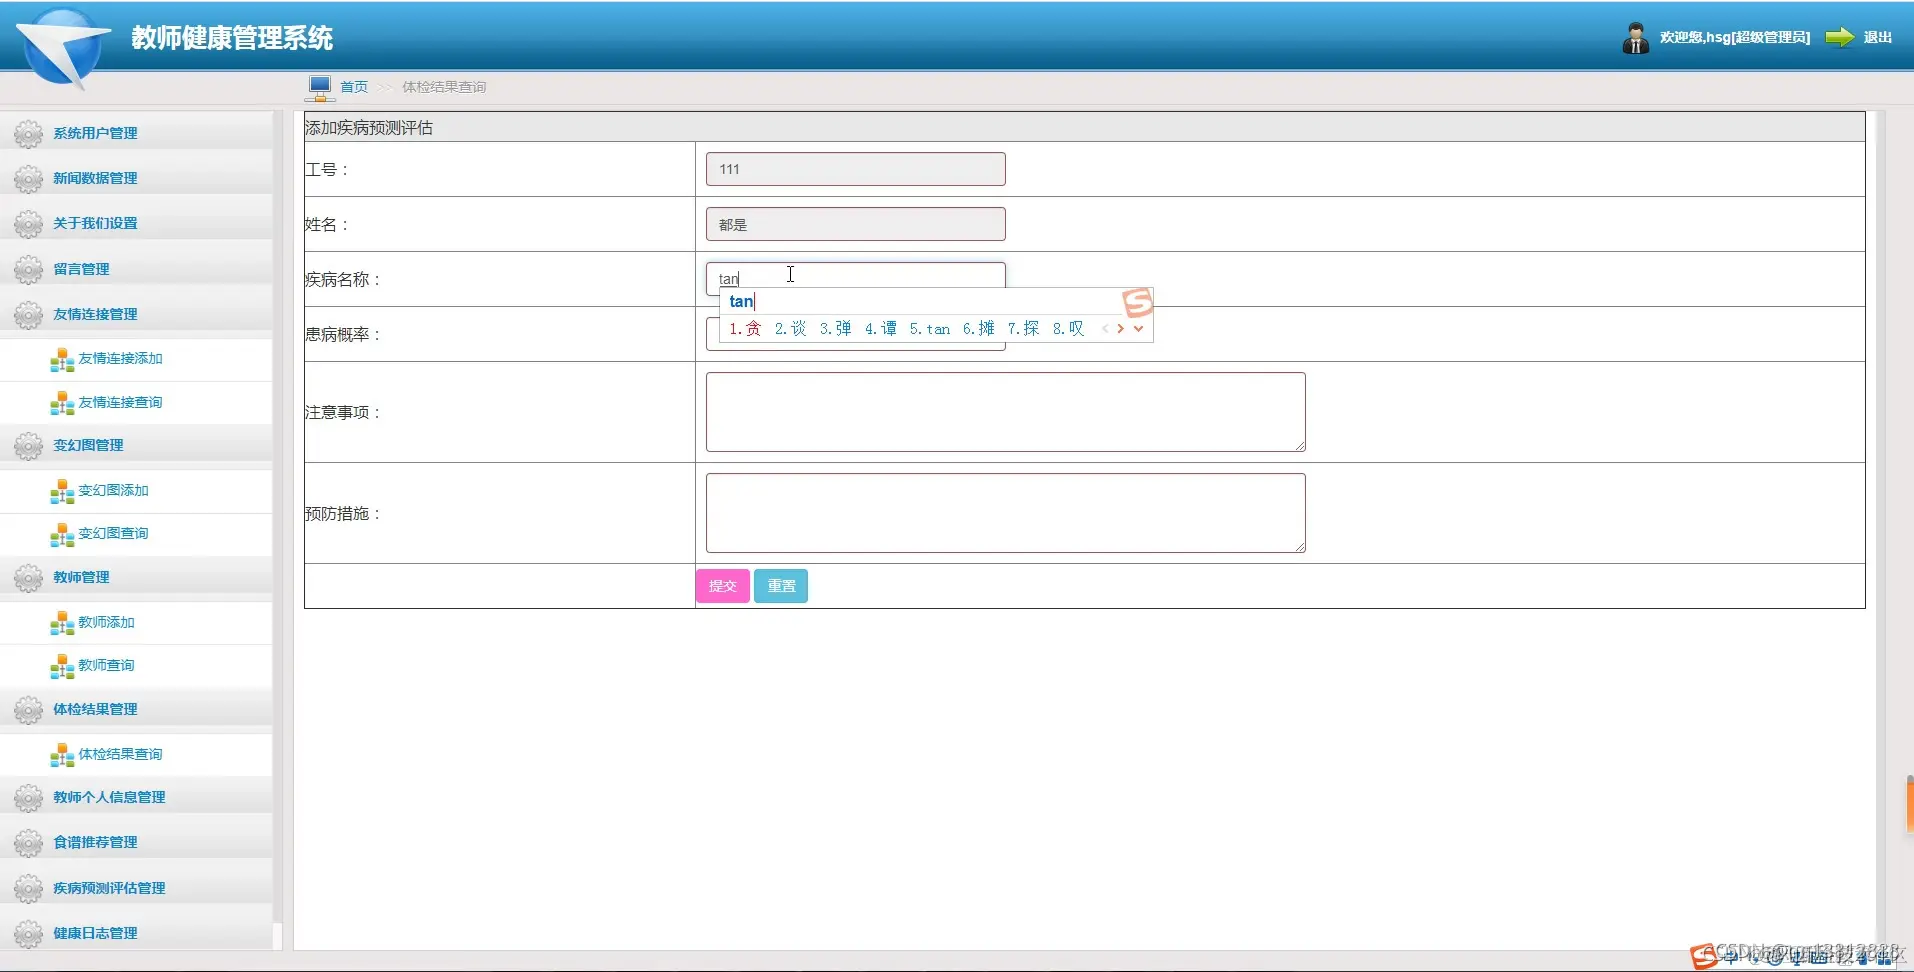This screenshot has height=972, width=1914.
Task: Click the blocks icon beside 友情连接添加
Action: click(x=62, y=359)
